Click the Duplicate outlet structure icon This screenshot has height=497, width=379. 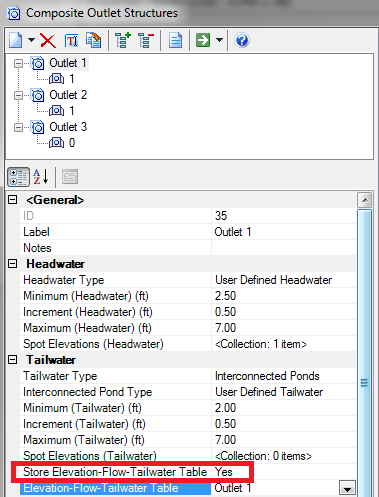tap(94, 40)
